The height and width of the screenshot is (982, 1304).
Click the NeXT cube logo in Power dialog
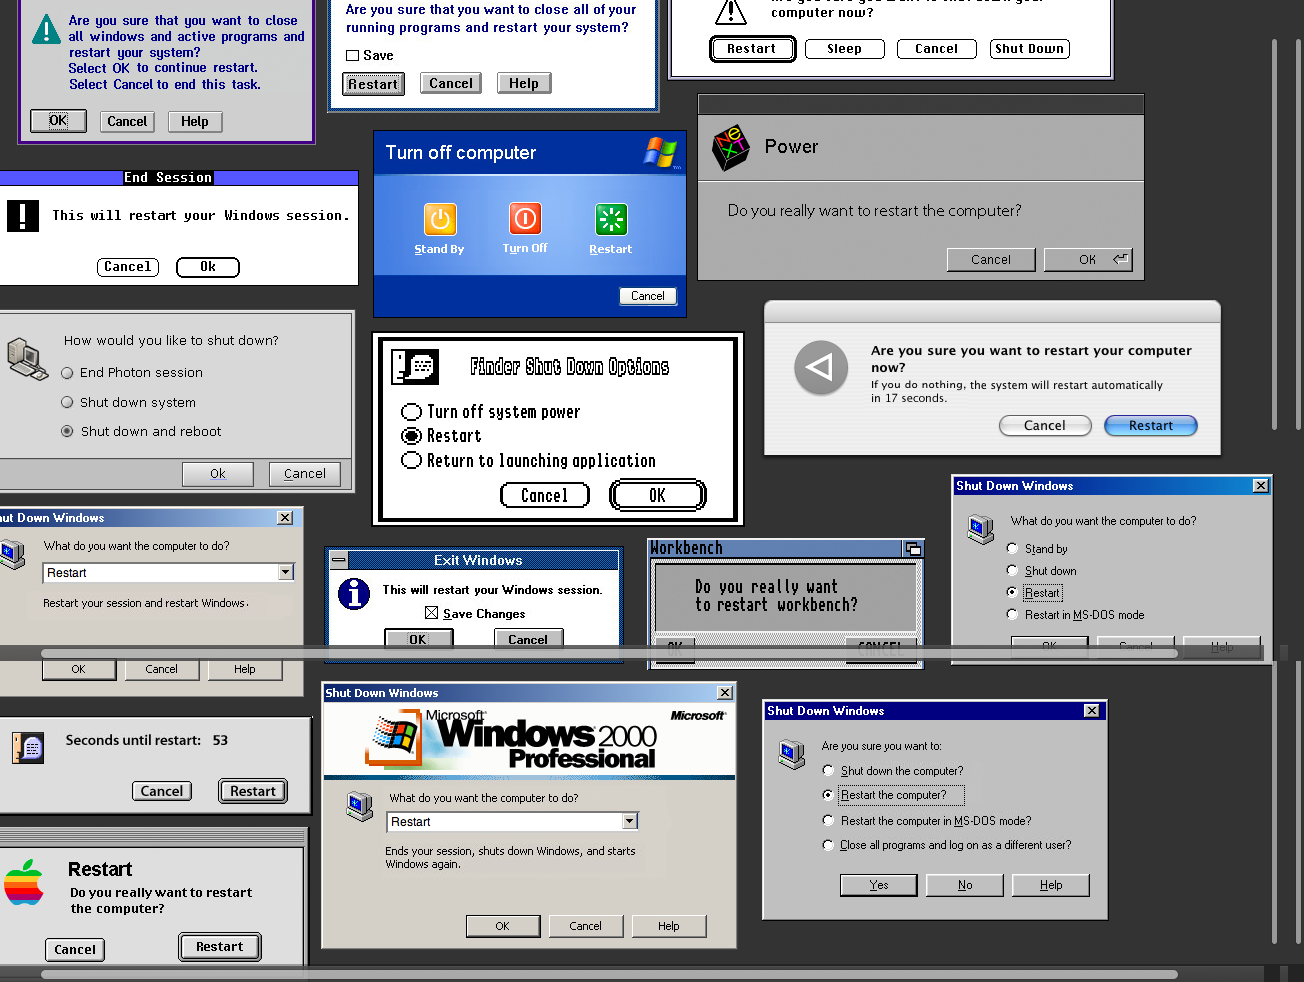tap(731, 148)
